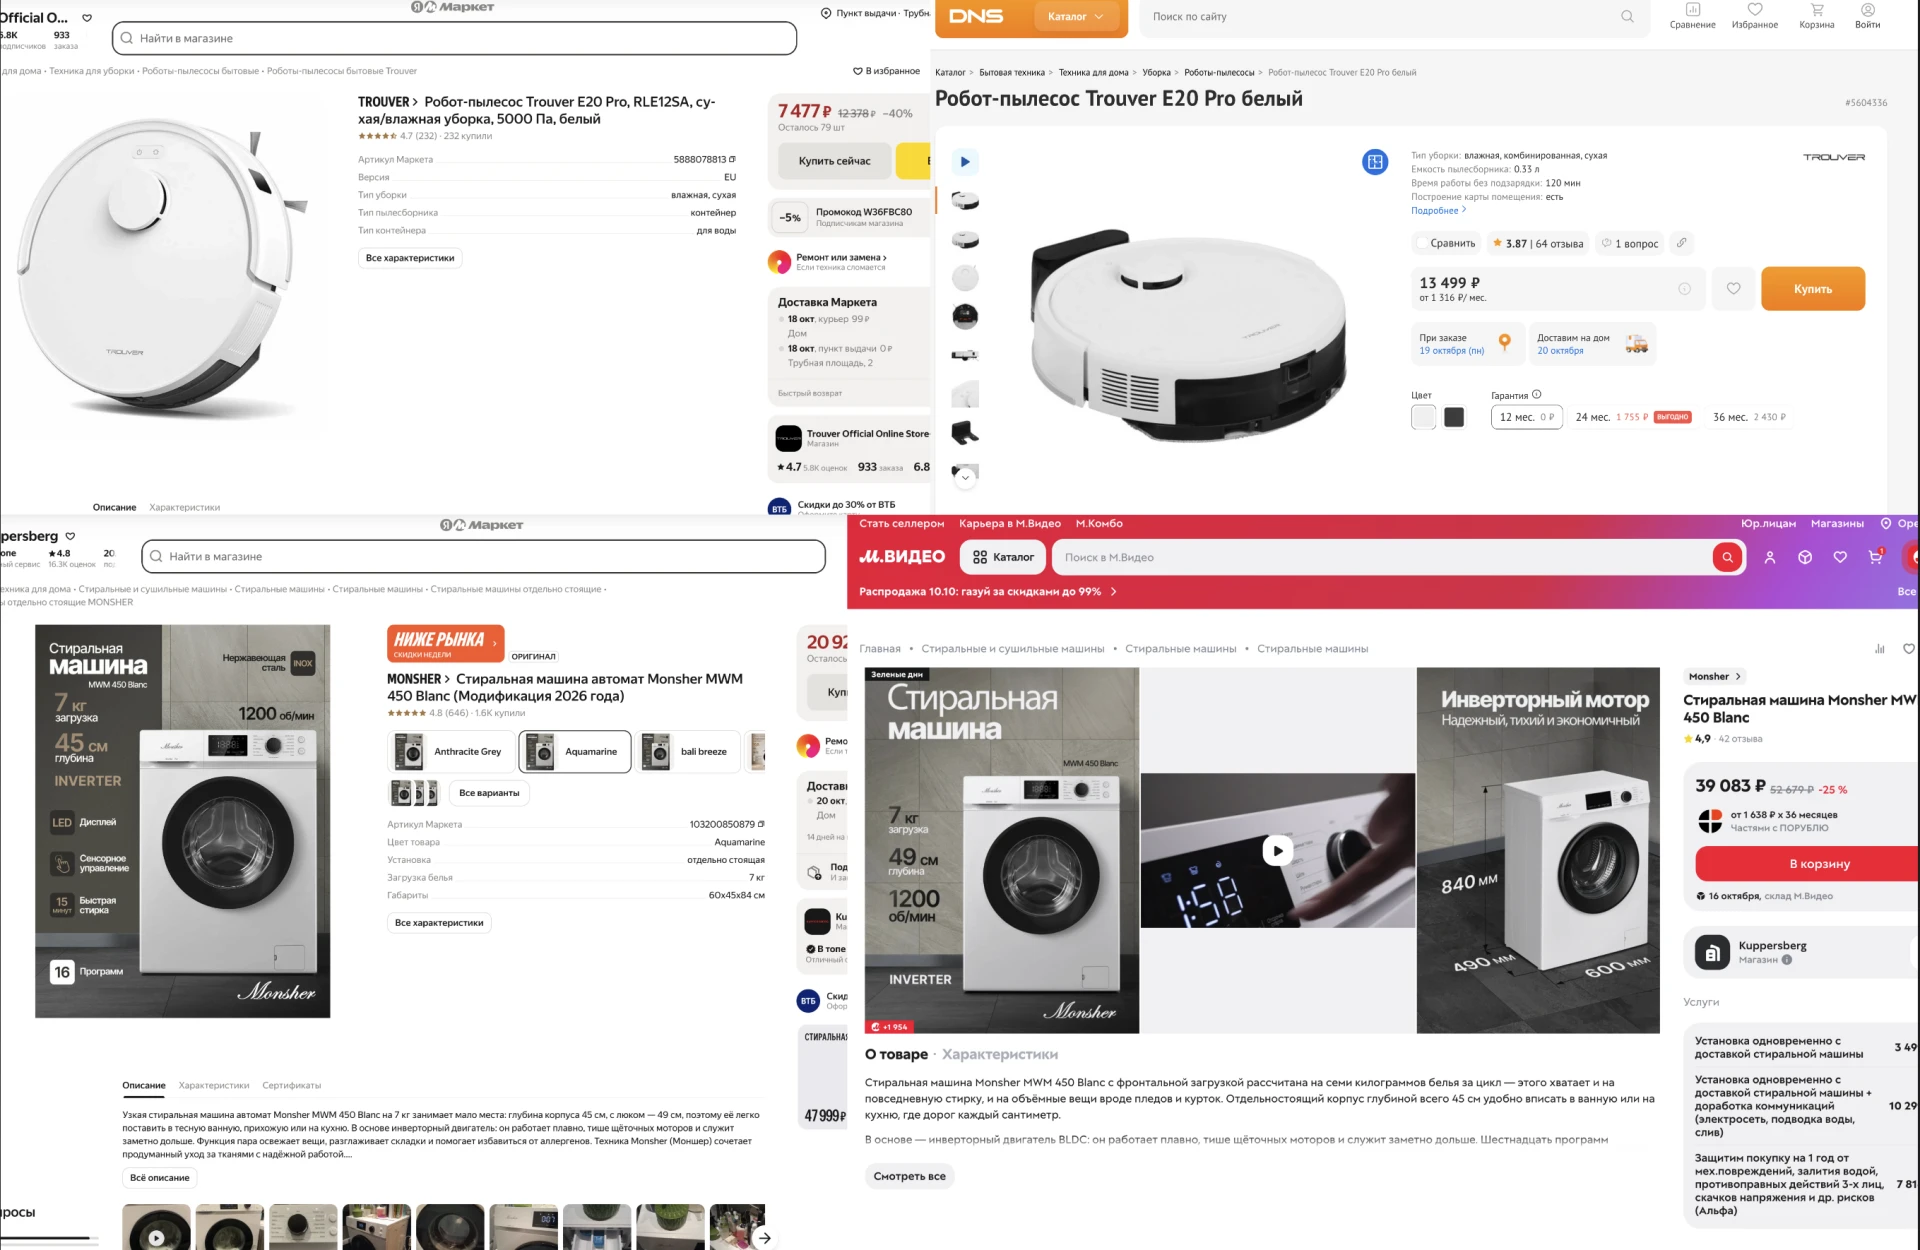1920x1250 pixels.
Task: Select black color swatch on DNS
Action: (x=1454, y=417)
